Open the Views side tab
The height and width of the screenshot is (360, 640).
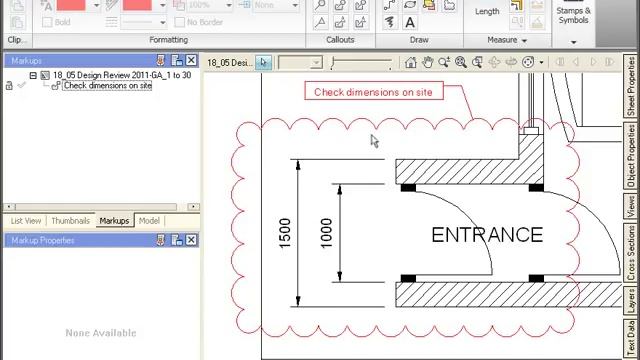(x=631, y=206)
